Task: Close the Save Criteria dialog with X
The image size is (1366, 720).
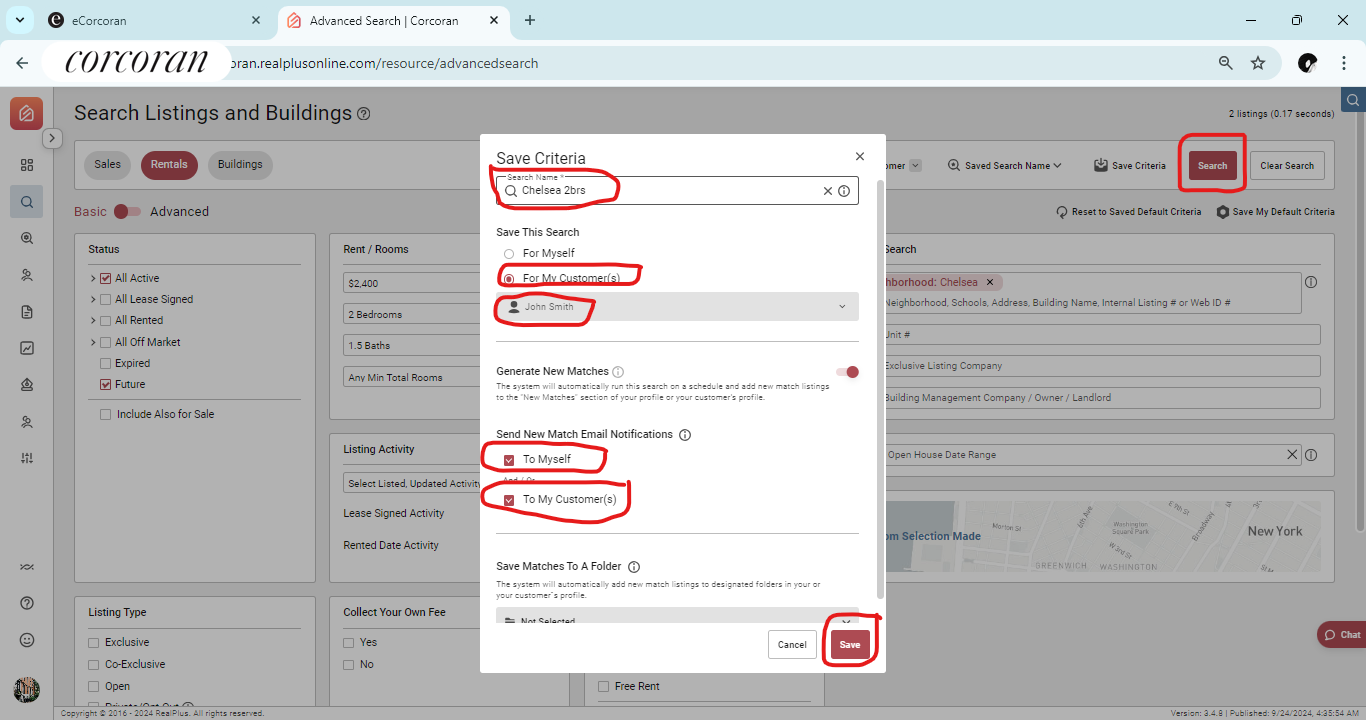Action: point(859,157)
